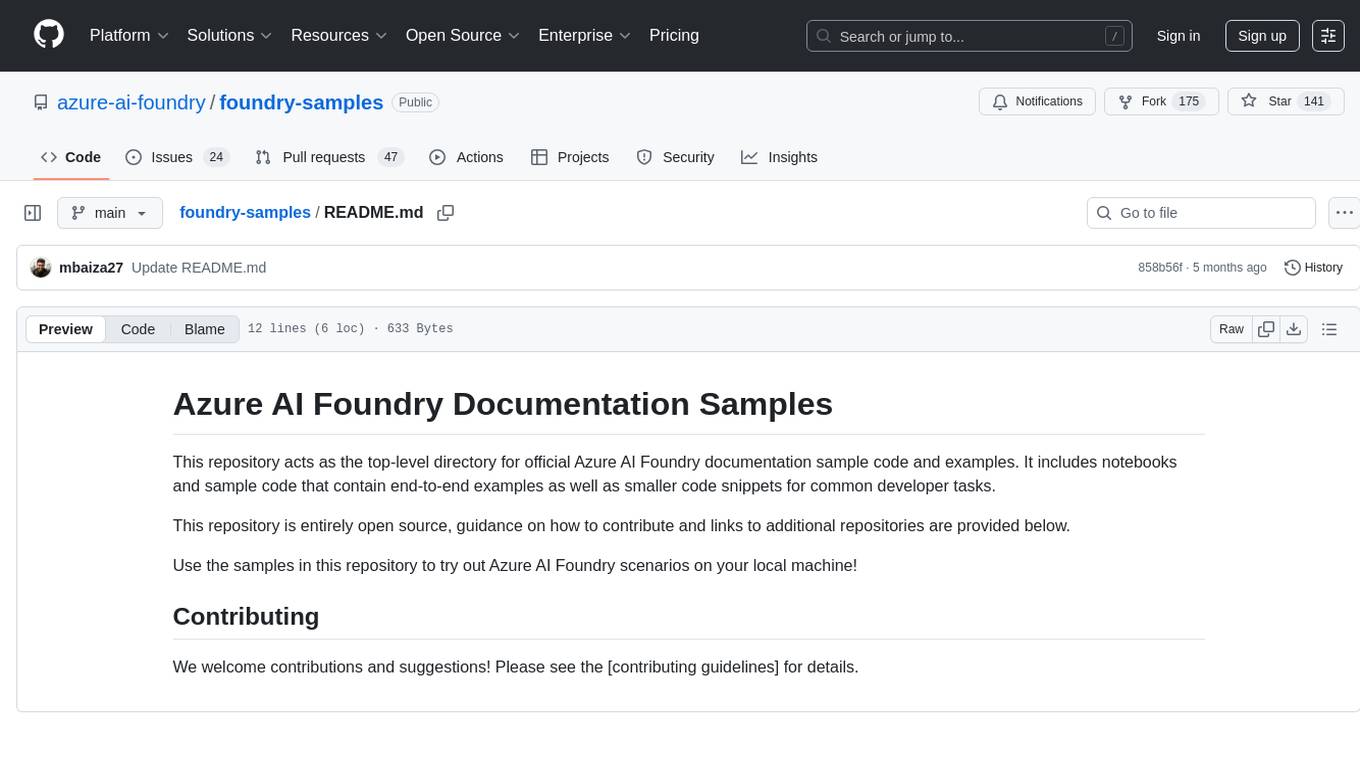Click the Contributing heading
The height and width of the screenshot is (764, 1360).
tap(246, 616)
